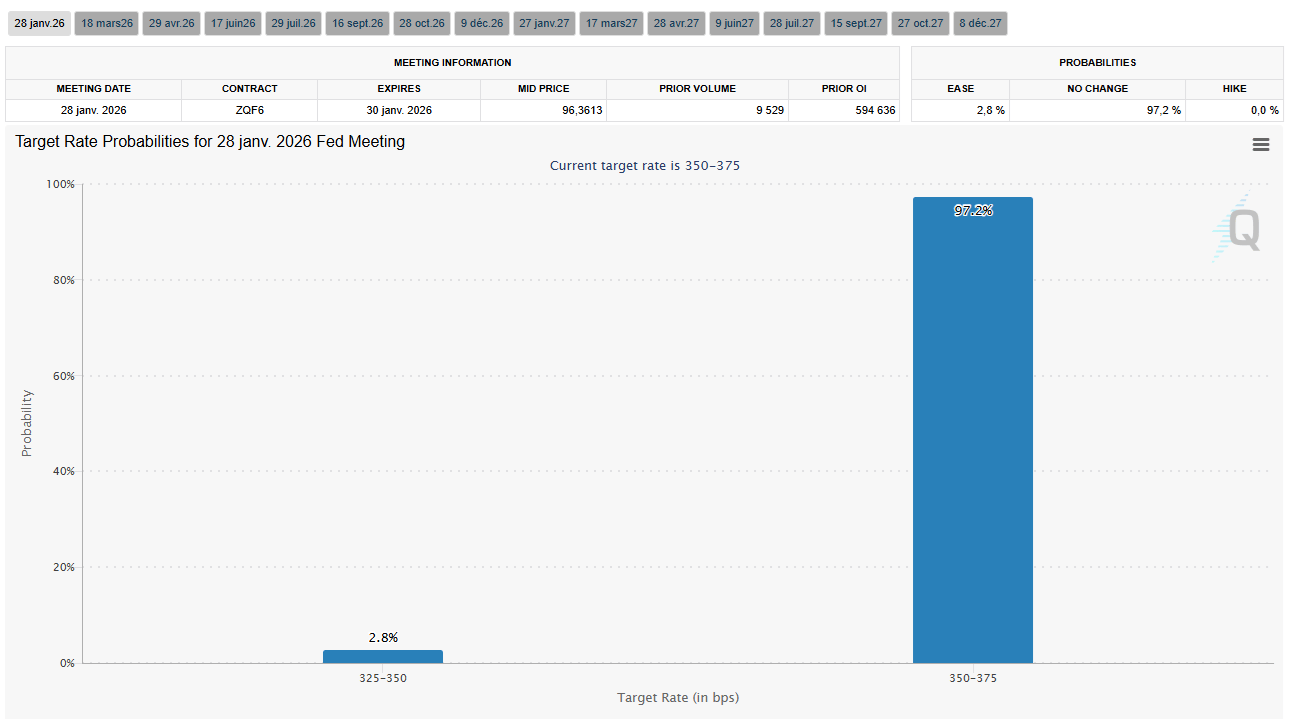Go to the 8 déc.27 meeting tab
This screenshot has height=719, width=1289.
[980, 23]
